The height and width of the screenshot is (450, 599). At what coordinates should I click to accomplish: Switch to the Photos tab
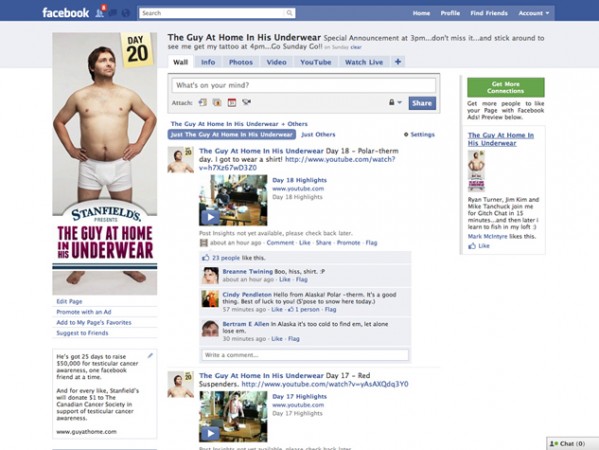241,62
